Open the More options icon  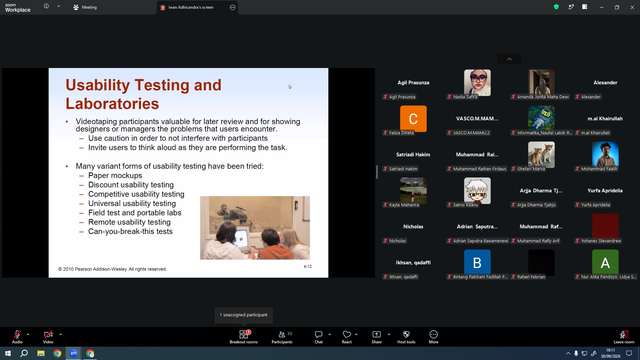tap(433, 337)
